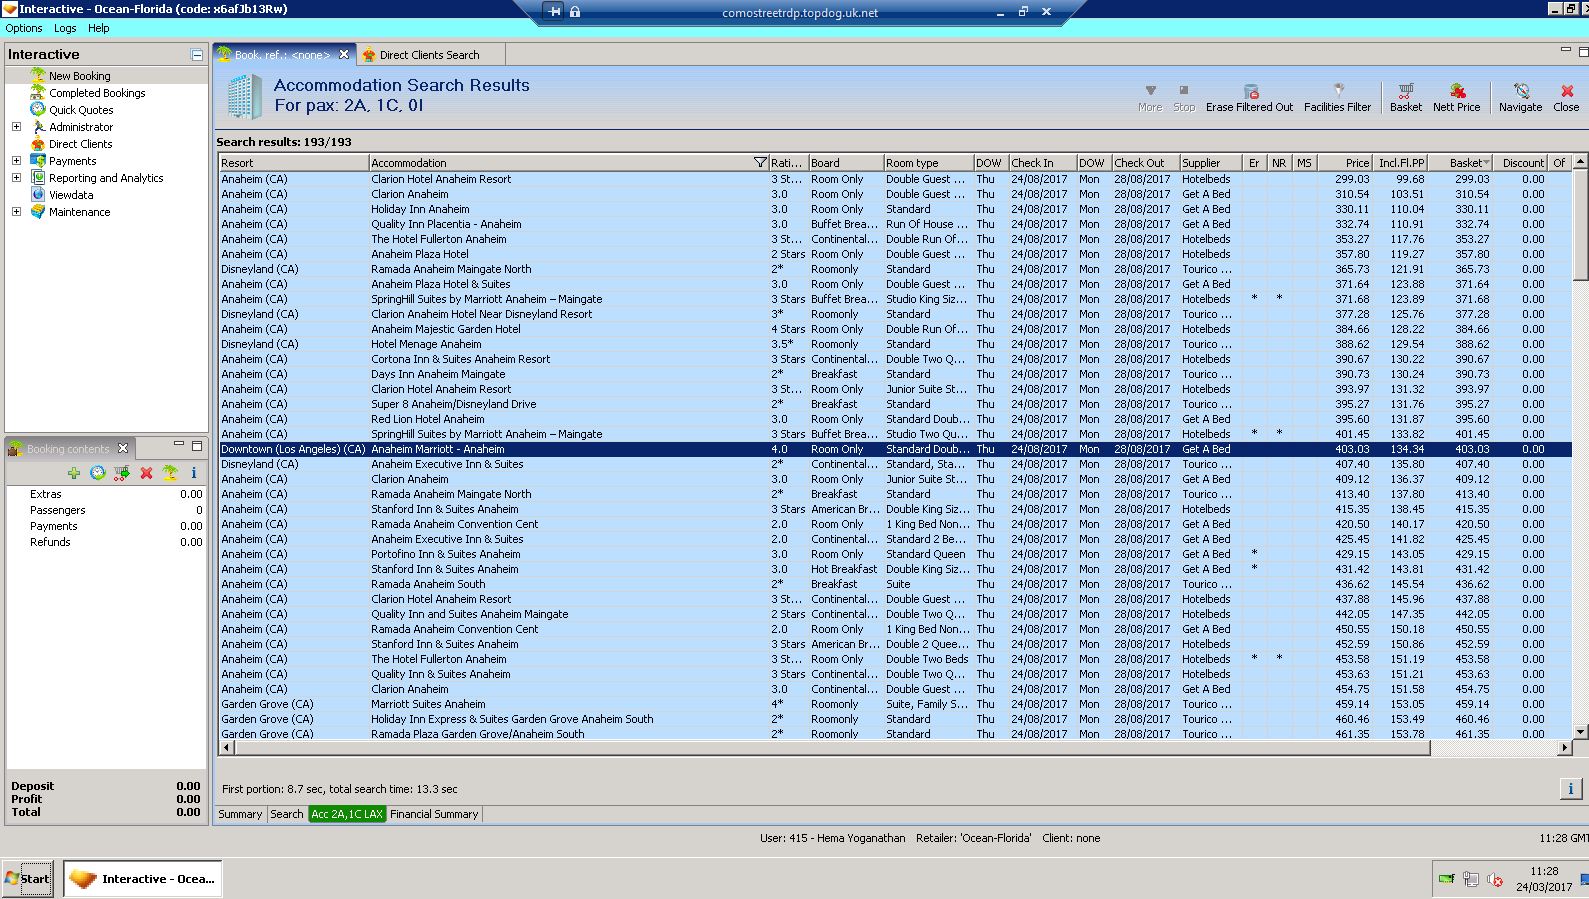
Task: Click the Extras row in Booking contents
Action: (x=106, y=494)
